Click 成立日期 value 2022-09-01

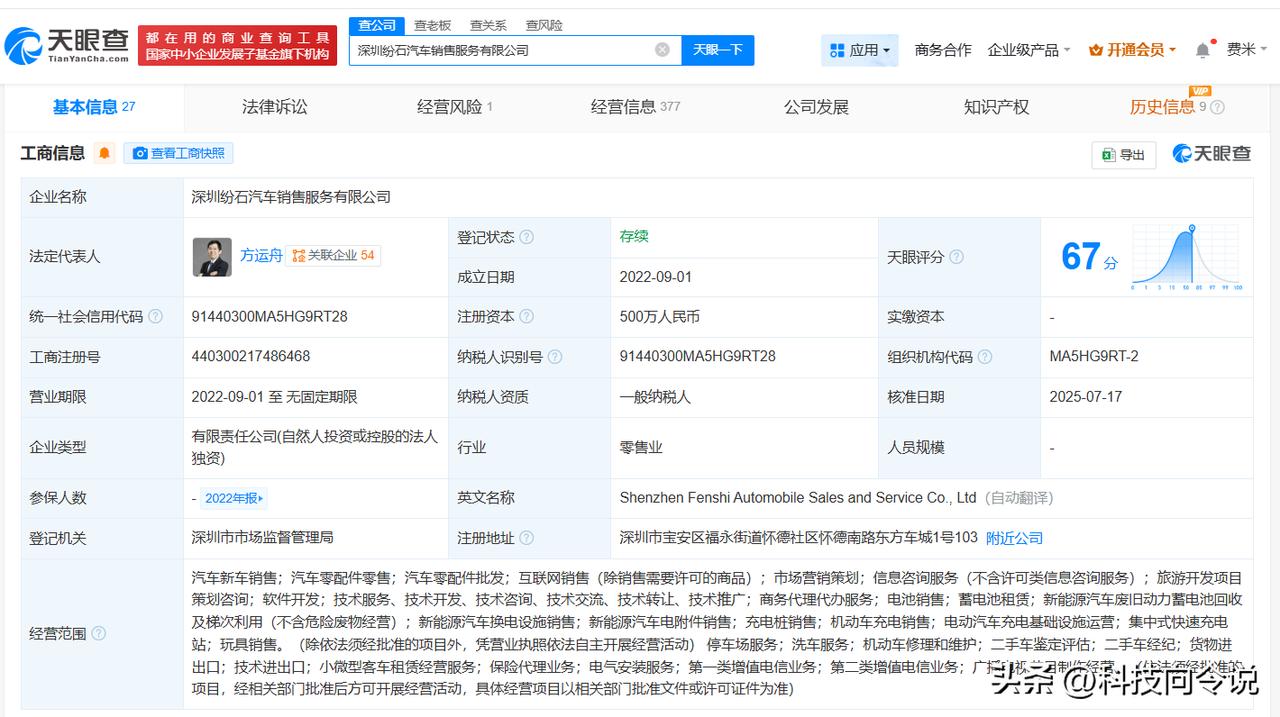656,277
